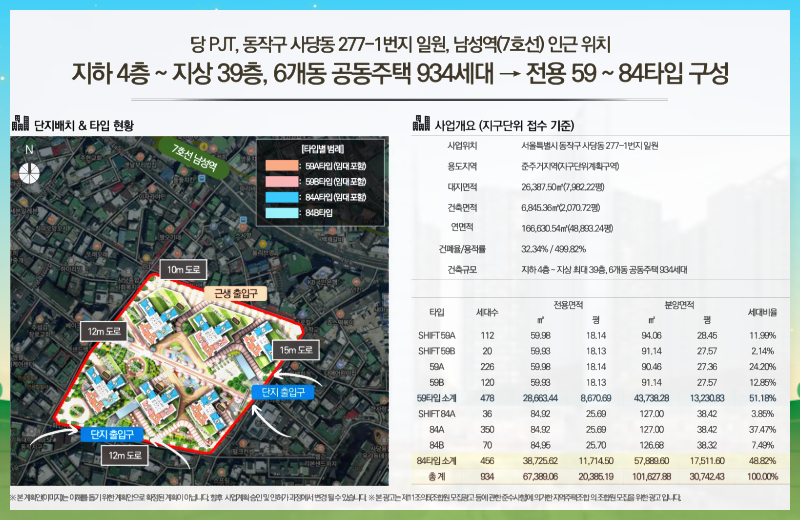Click the north compass icon on the map
The width and height of the screenshot is (800, 520).
tap(29, 173)
